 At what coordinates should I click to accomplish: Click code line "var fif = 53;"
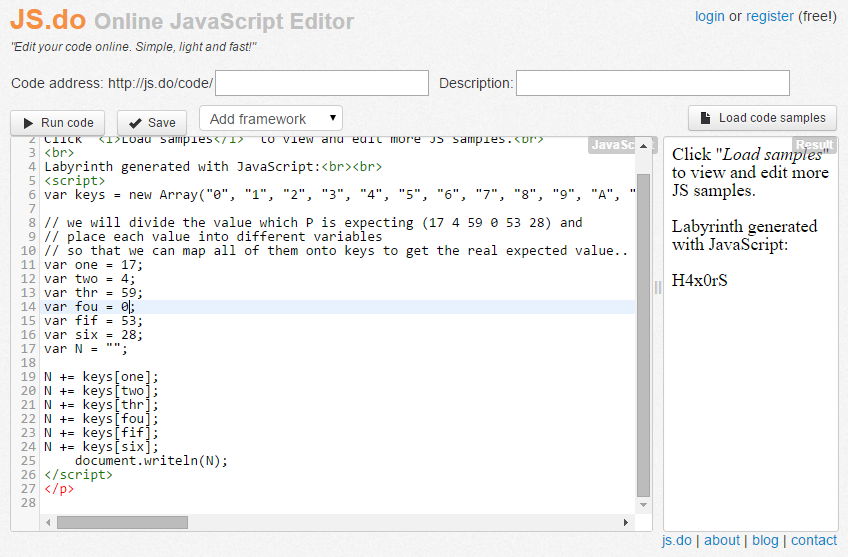[x=94, y=321]
